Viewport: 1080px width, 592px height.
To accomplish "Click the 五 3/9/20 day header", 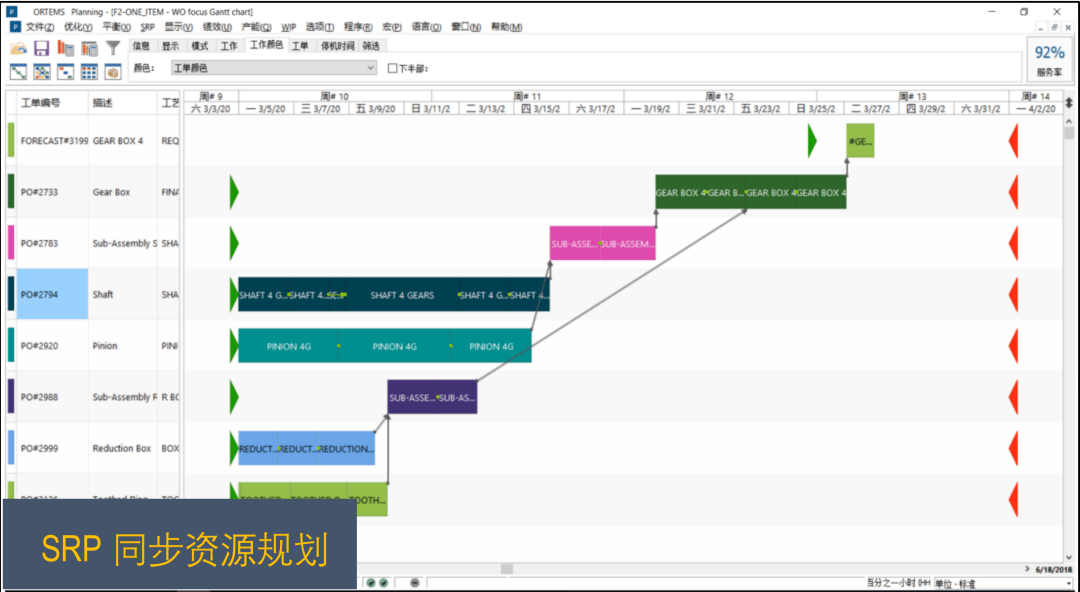I will (375, 109).
